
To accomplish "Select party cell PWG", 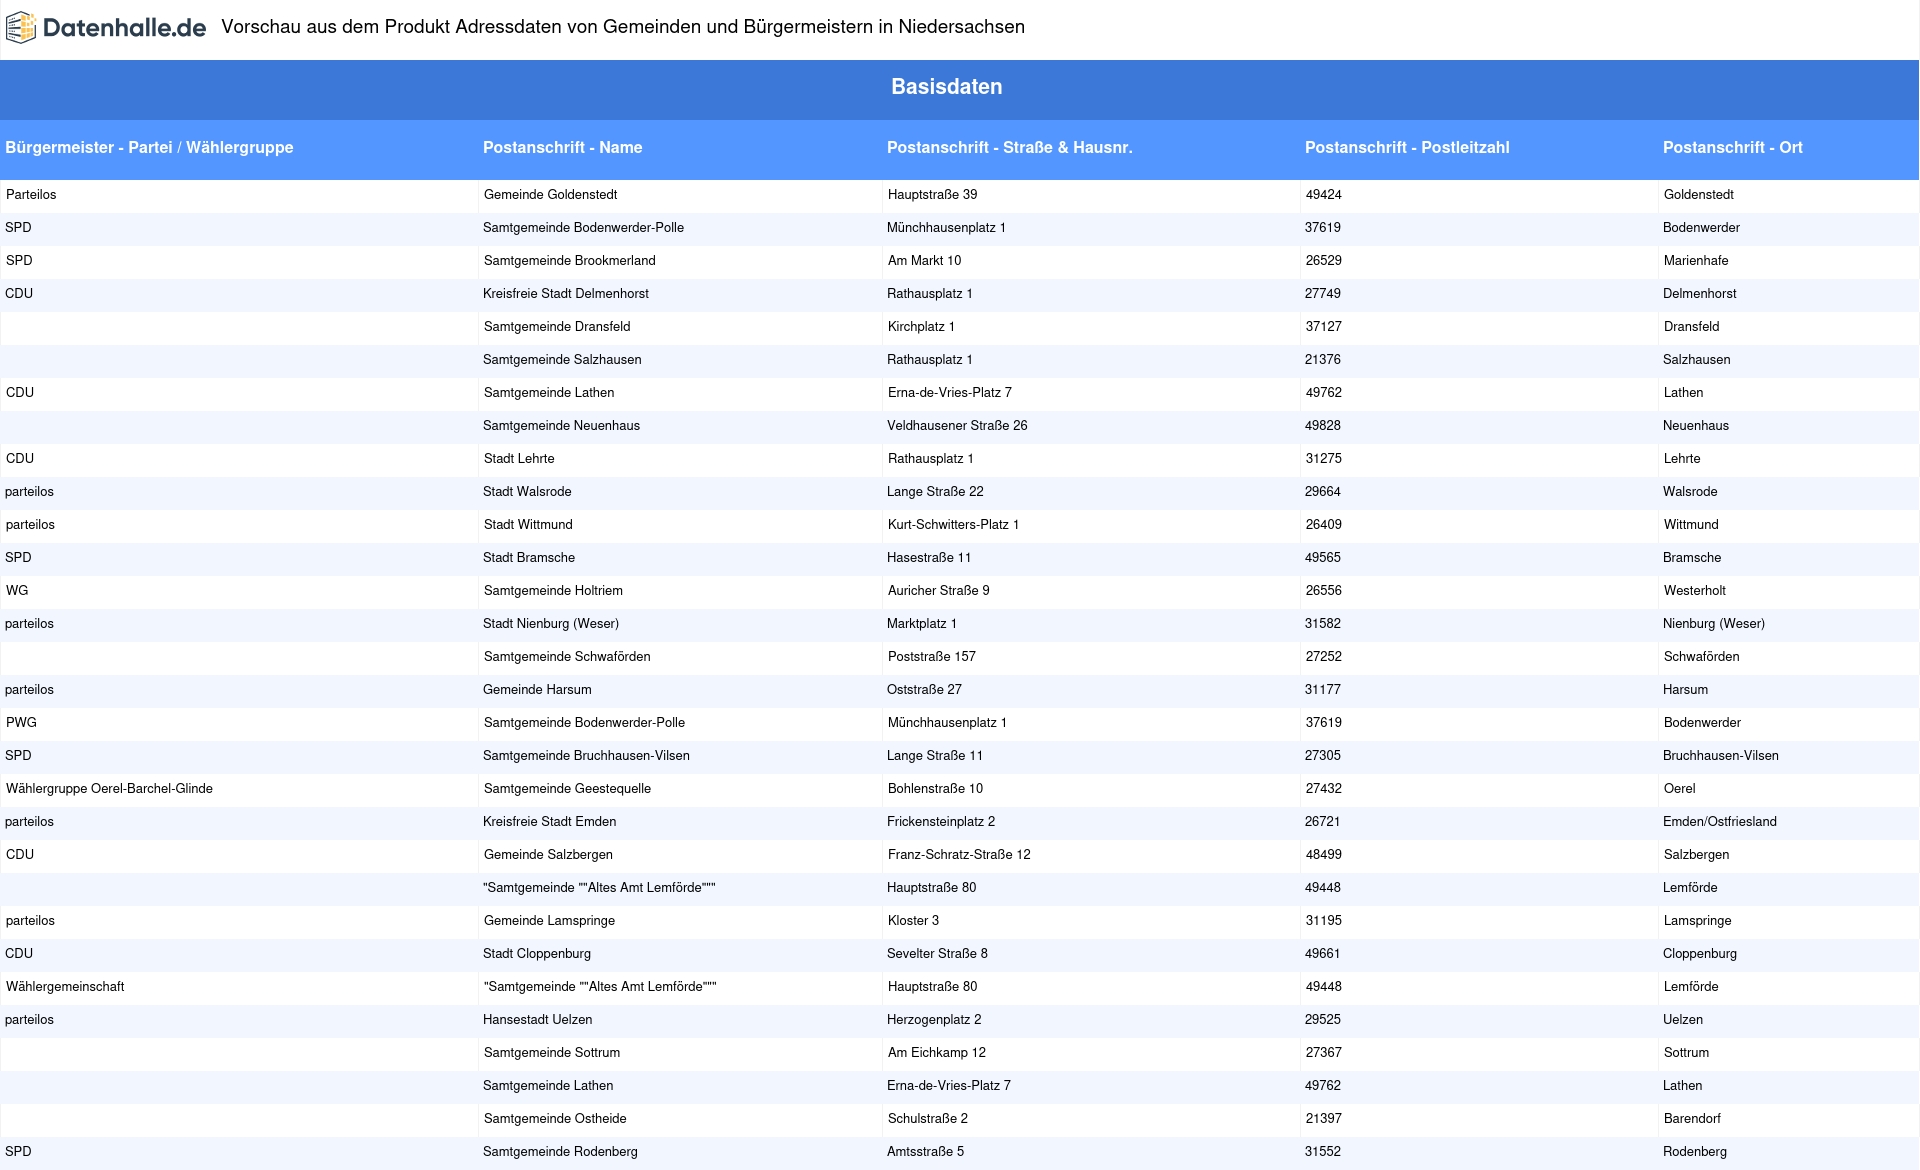I will click(x=21, y=723).
